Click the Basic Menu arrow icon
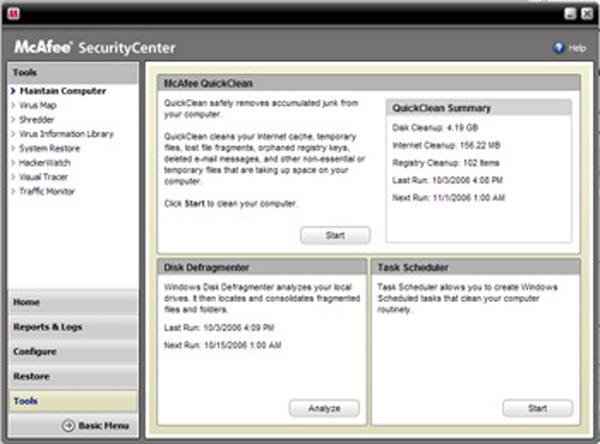This screenshot has height=444, width=600. 68,425
